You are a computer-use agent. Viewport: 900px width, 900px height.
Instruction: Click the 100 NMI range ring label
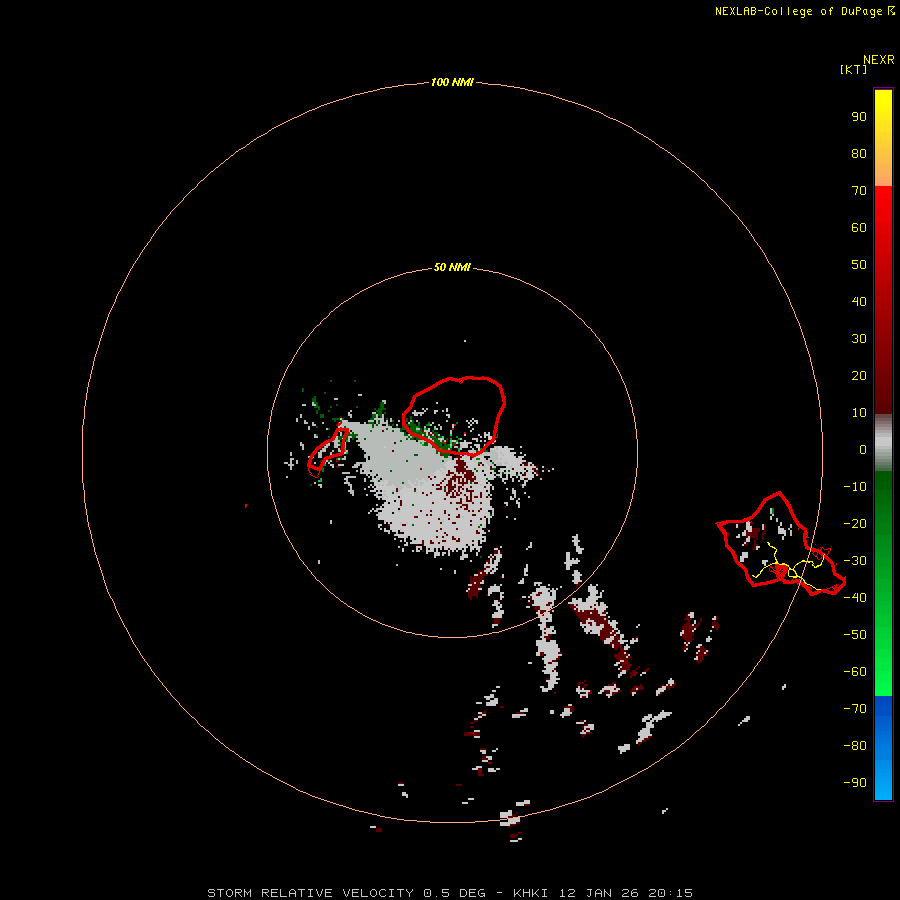(452, 82)
